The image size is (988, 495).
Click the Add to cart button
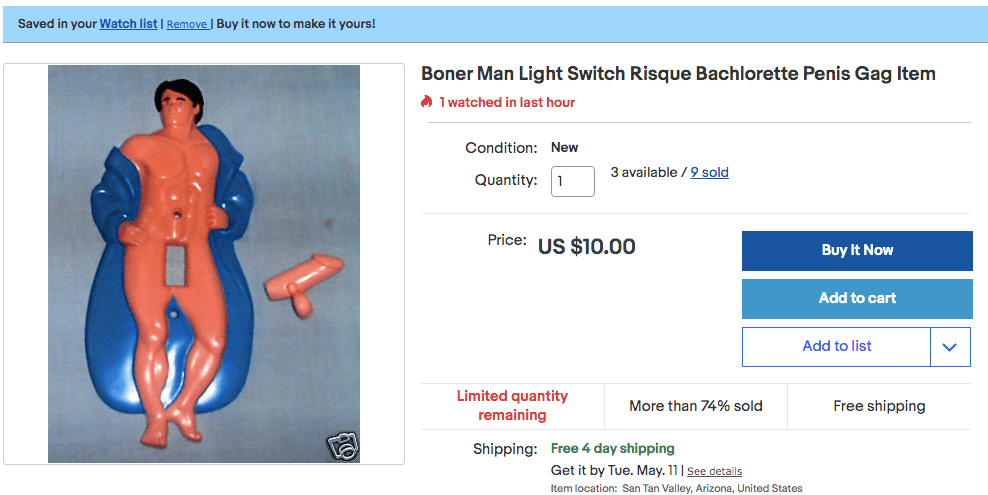coord(857,298)
